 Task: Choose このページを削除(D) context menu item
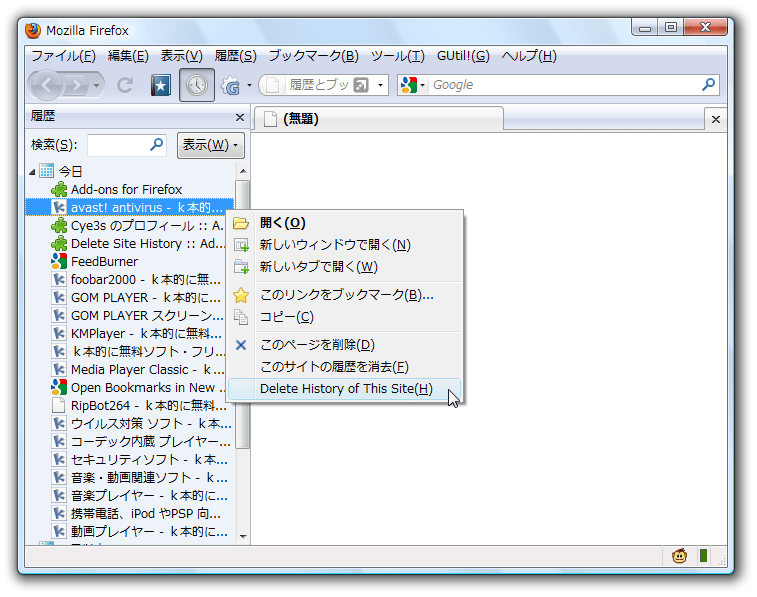pyautogui.click(x=345, y=345)
